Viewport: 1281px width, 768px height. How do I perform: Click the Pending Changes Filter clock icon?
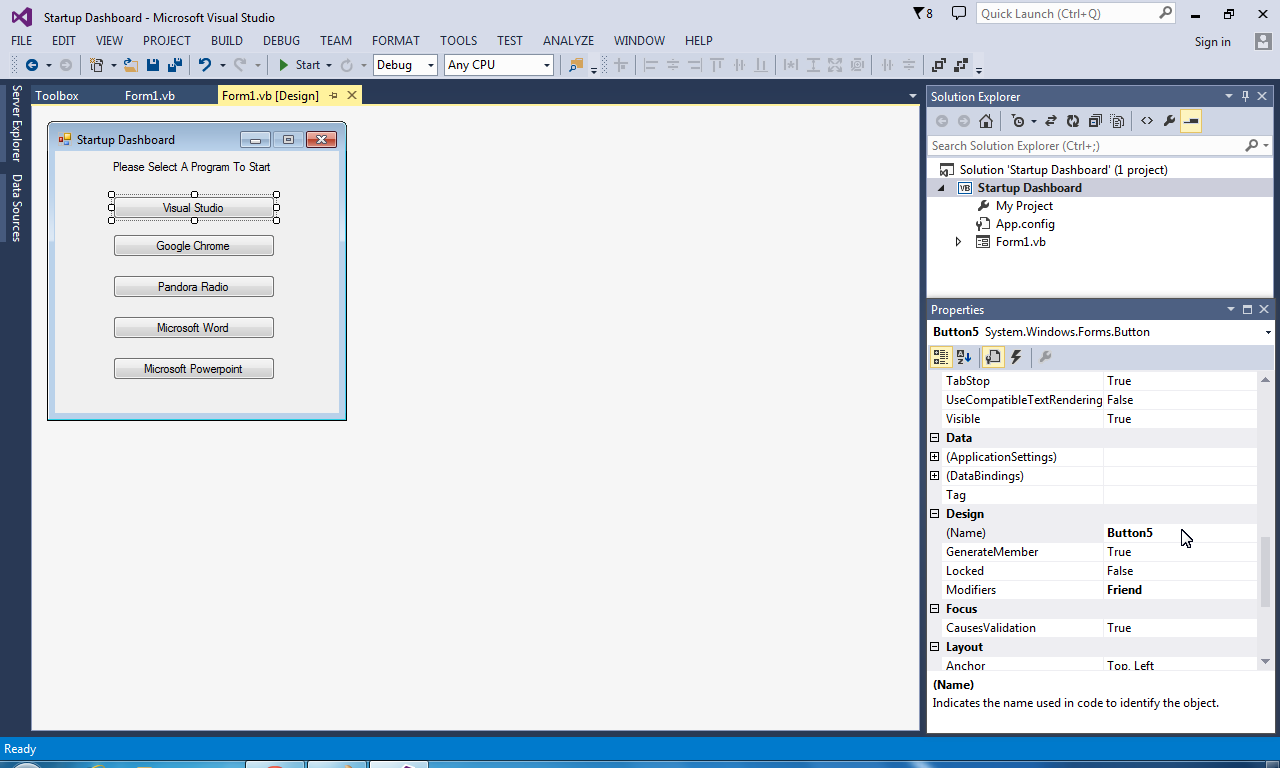1018,121
